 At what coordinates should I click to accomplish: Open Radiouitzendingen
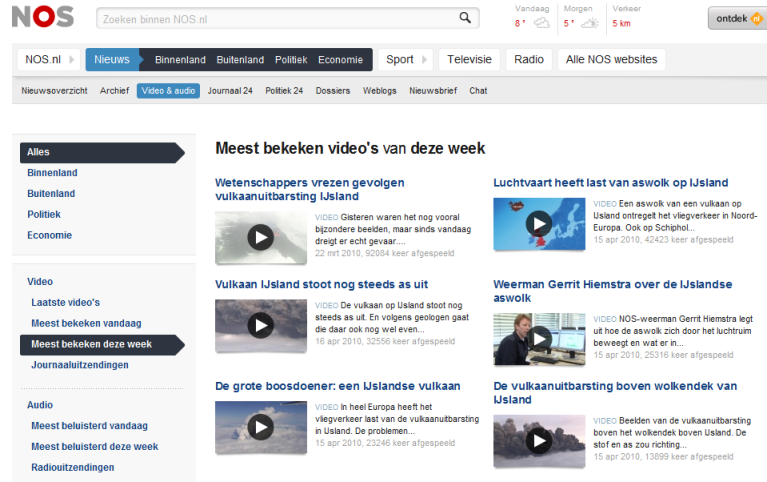pos(73,467)
